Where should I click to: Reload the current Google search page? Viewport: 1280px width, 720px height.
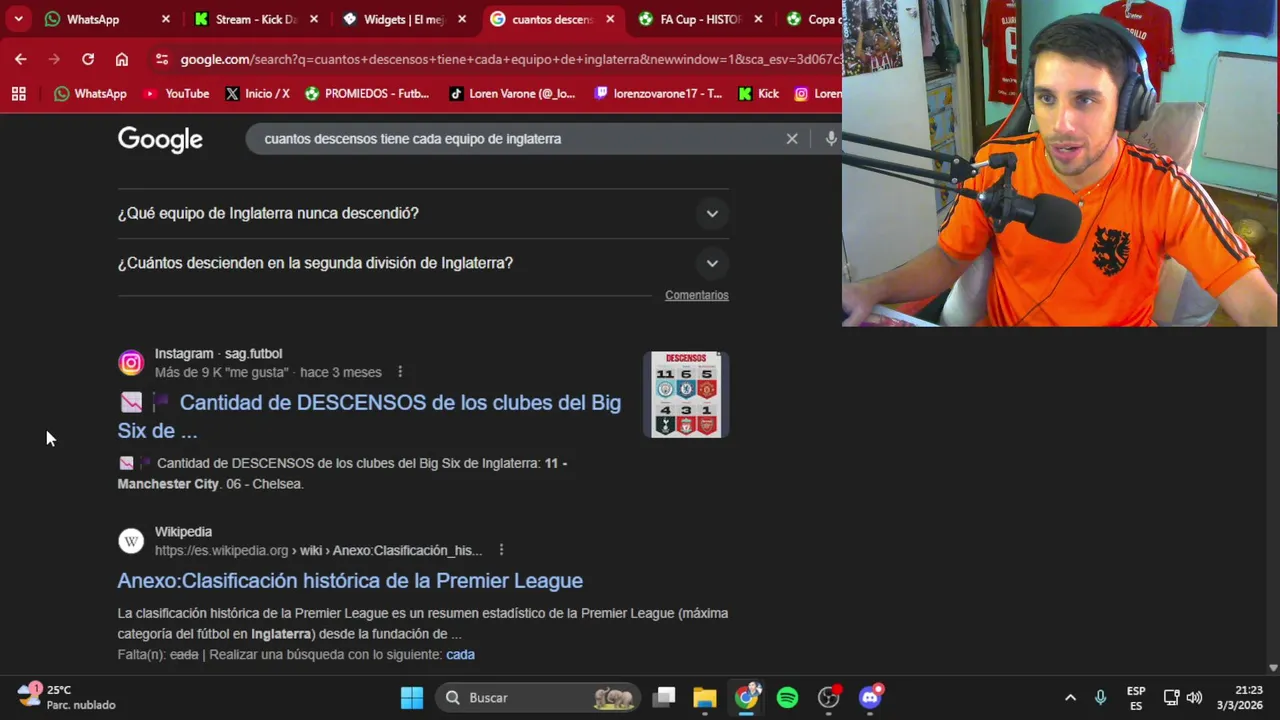pos(88,59)
